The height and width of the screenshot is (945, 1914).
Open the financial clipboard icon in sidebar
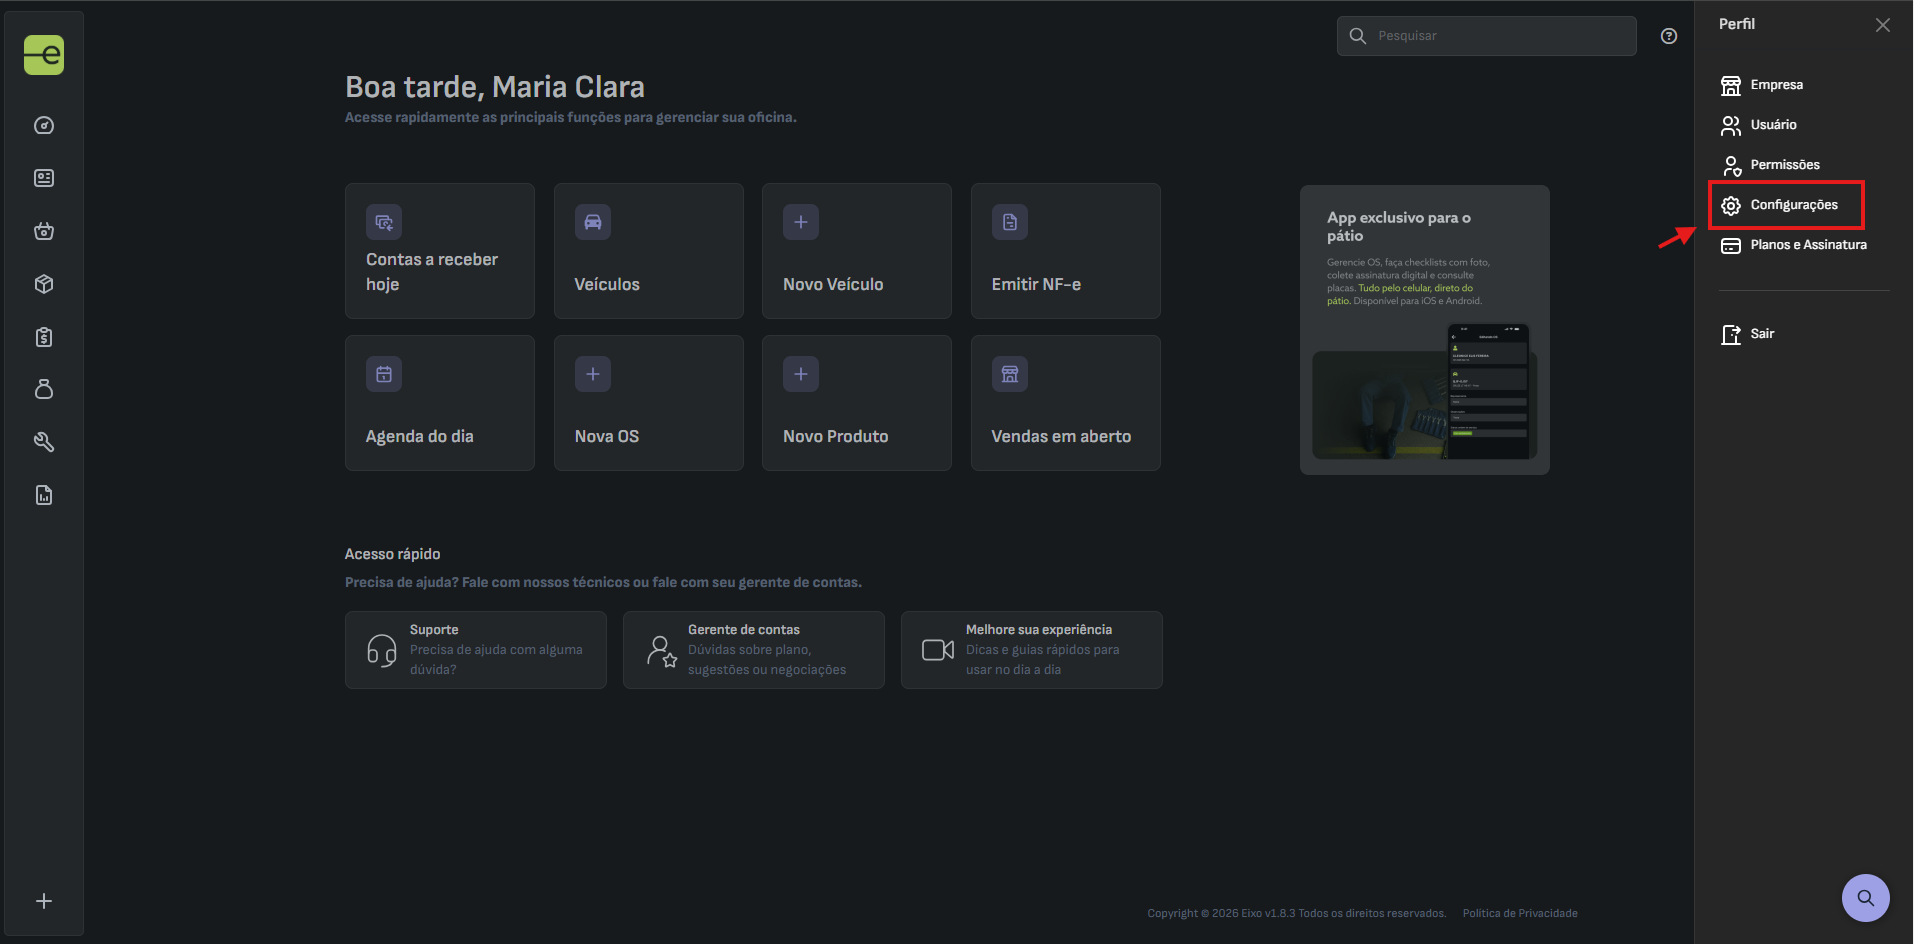pyautogui.click(x=44, y=337)
